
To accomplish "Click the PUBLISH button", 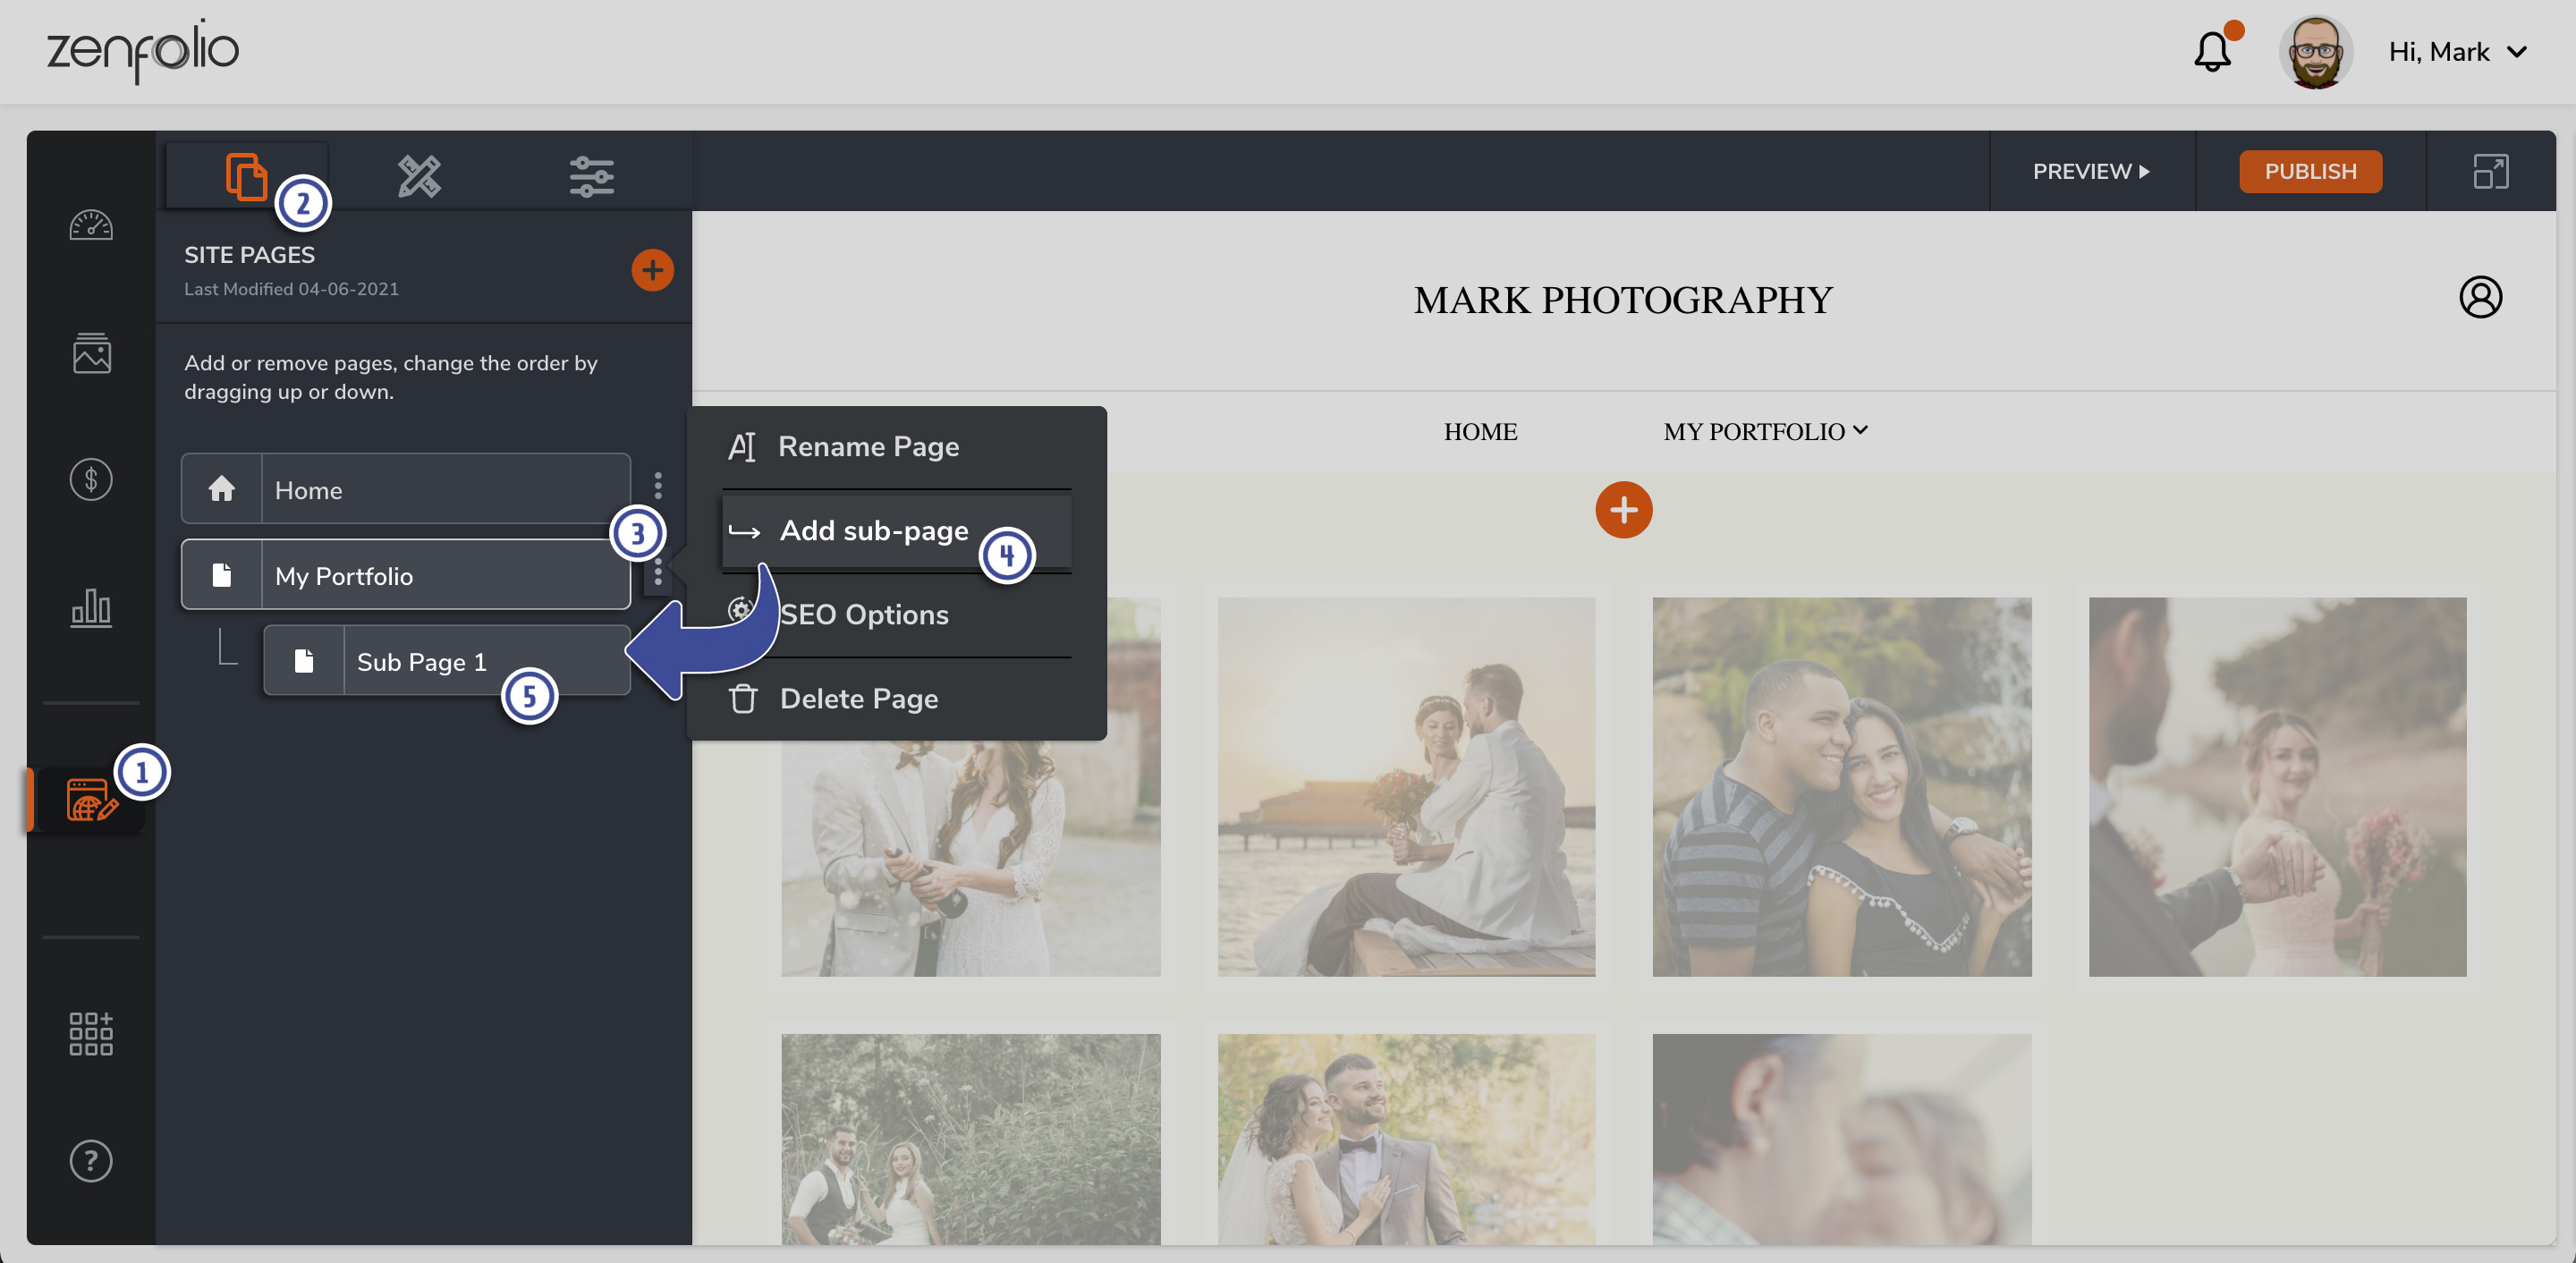I will coord(2310,171).
